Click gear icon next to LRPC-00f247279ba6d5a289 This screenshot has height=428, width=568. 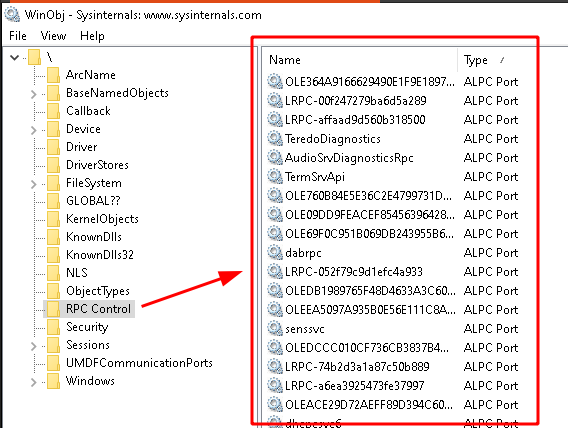click(x=275, y=101)
